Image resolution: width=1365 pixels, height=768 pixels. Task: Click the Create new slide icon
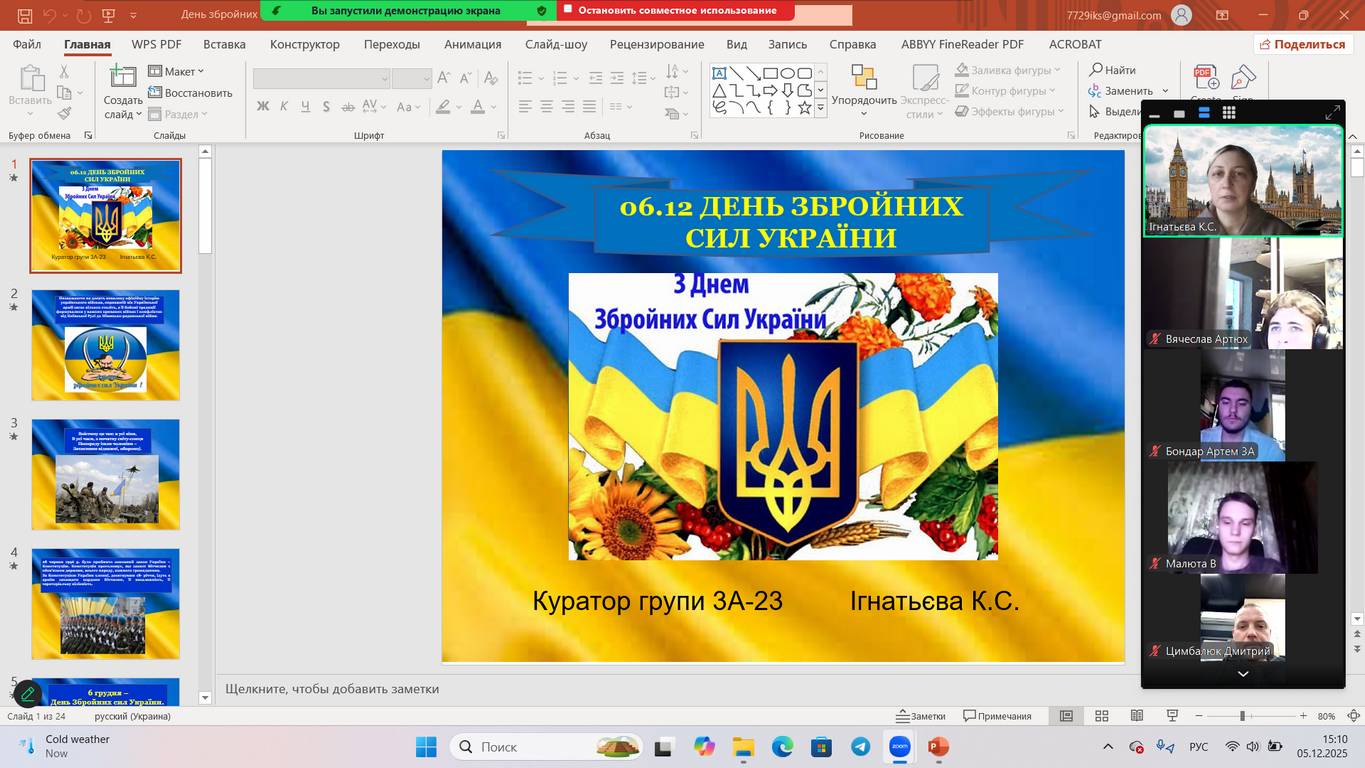(x=123, y=78)
